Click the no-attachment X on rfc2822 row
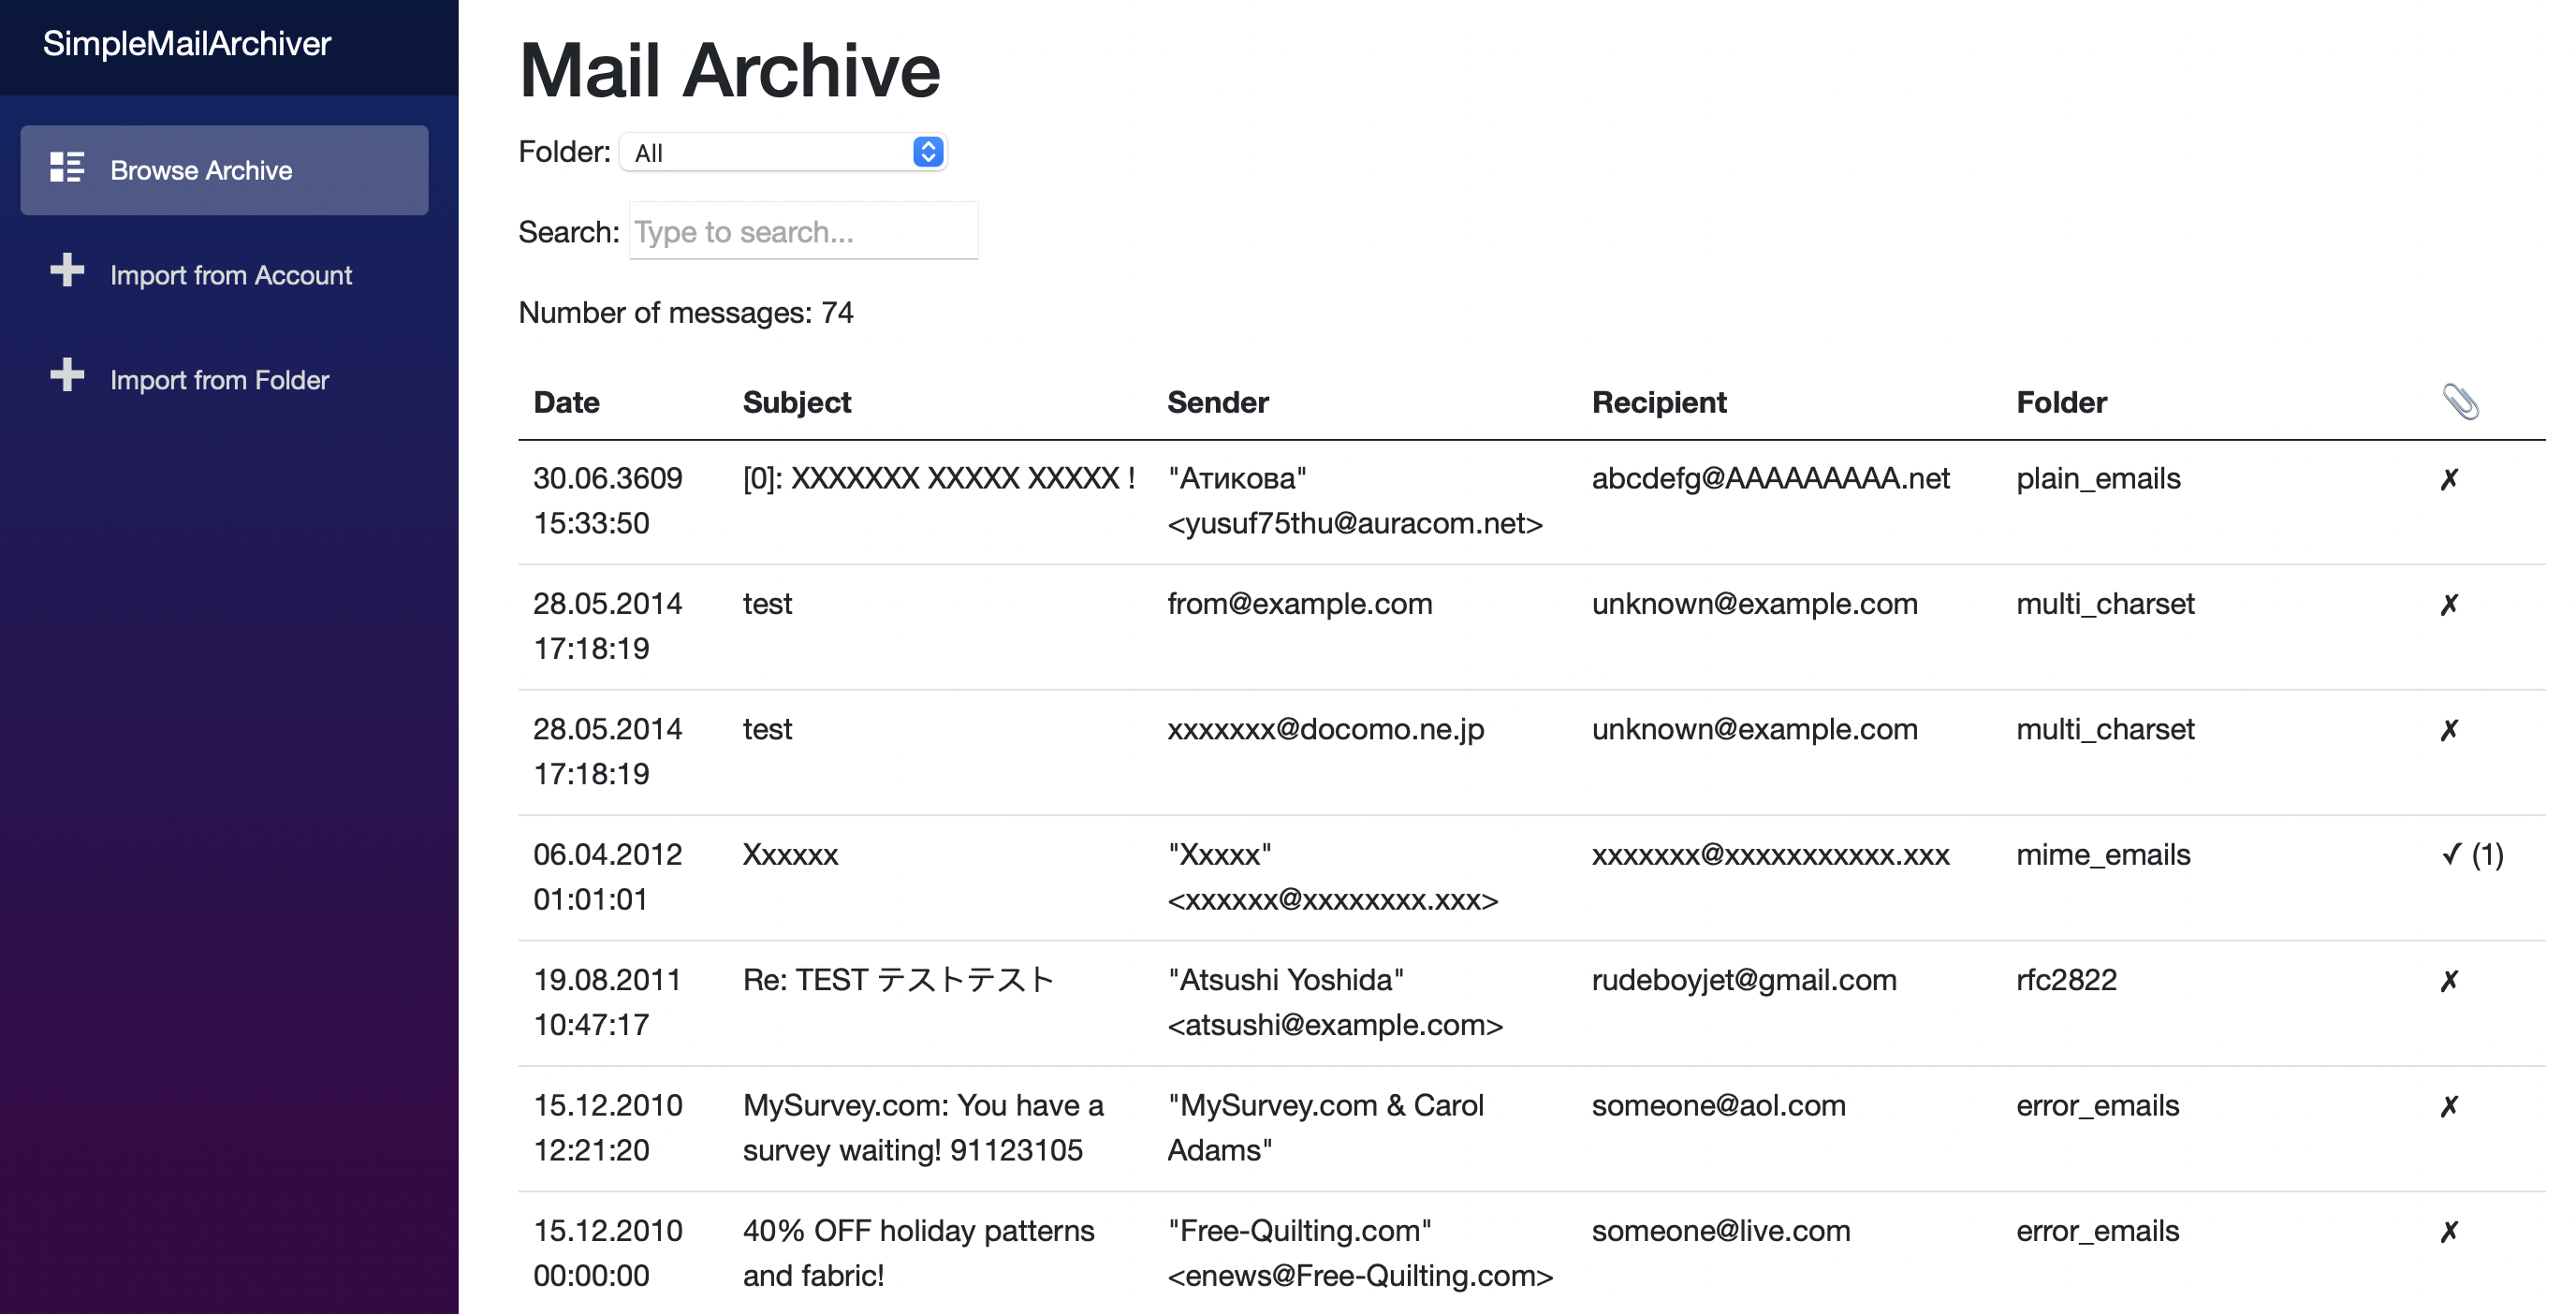 click(2449, 981)
